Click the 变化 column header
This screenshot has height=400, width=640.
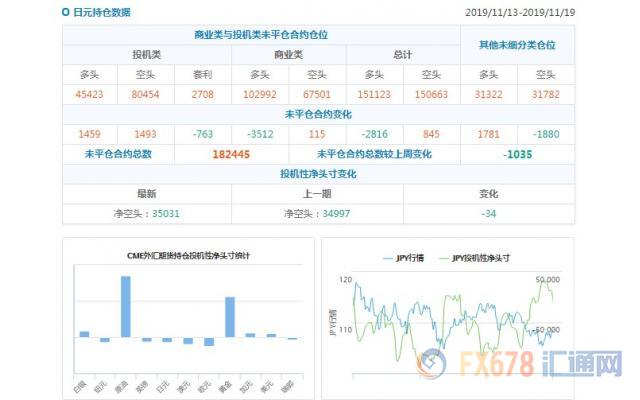[489, 194]
